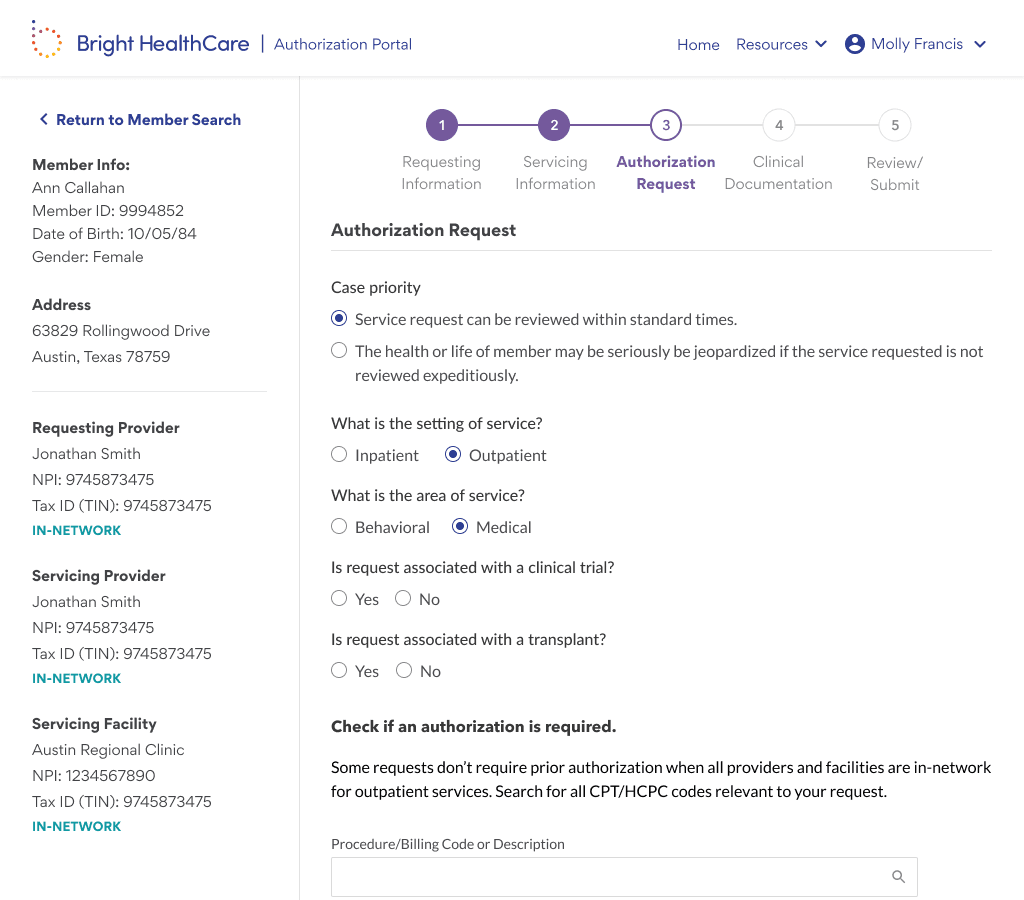The width and height of the screenshot is (1024, 900).
Task: Choose No for clinical trial question
Action: pyautogui.click(x=403, y=598)
